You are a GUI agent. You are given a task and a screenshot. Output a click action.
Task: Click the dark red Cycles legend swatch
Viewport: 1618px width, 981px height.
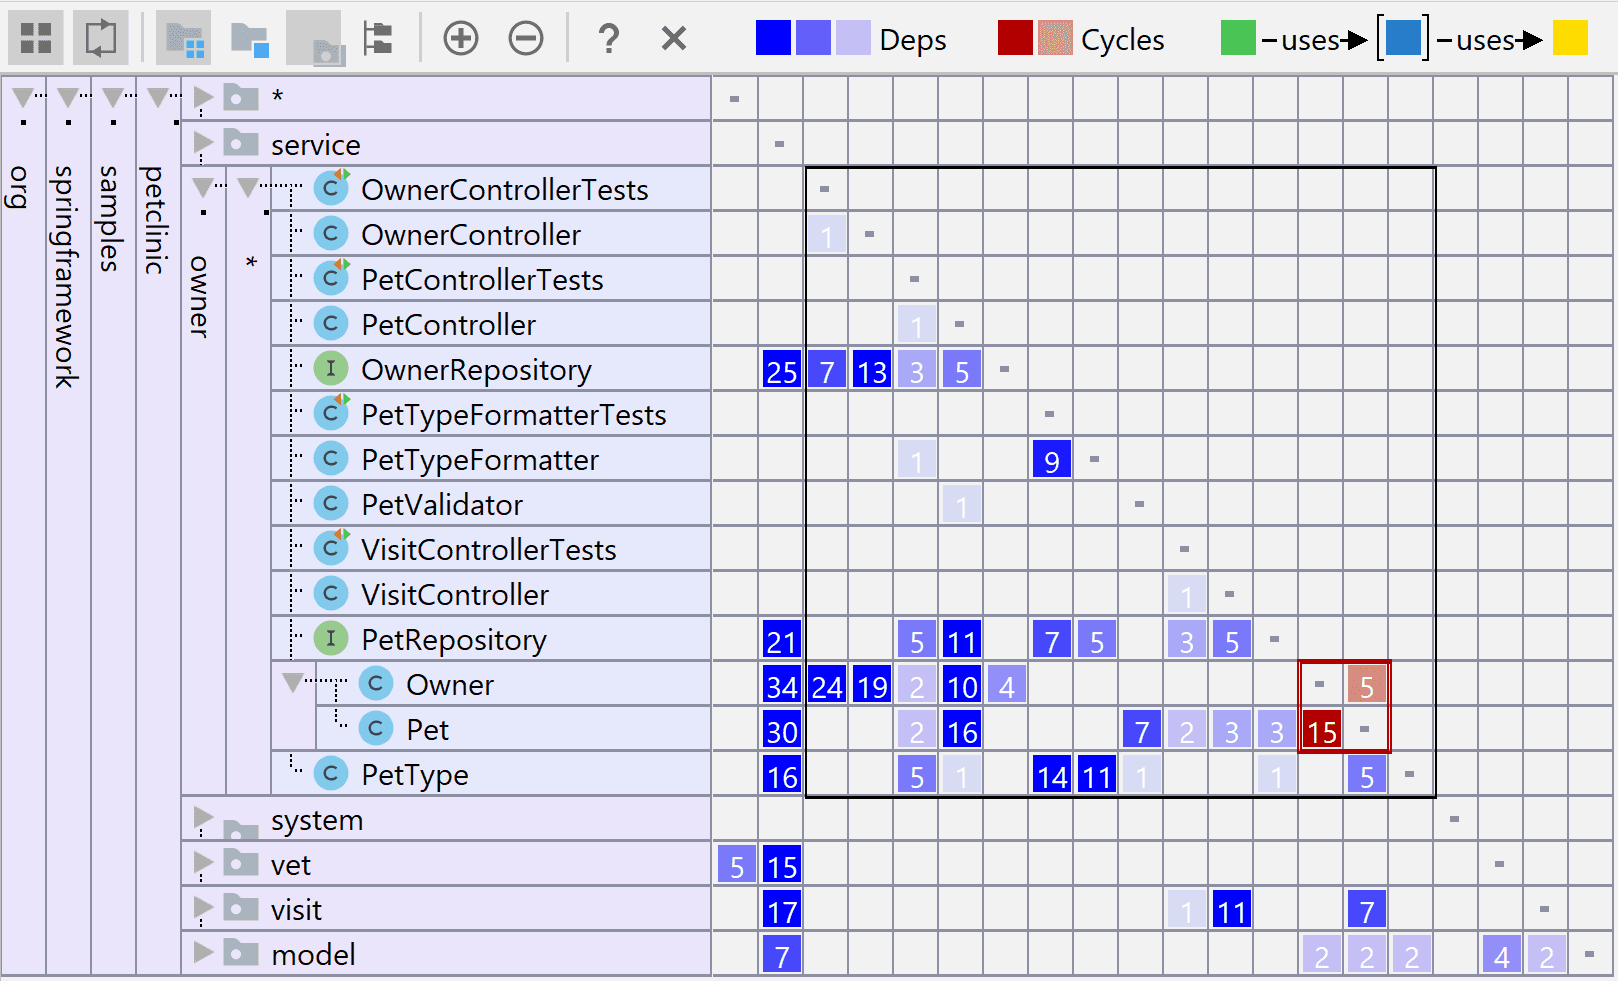[x=1014, y=39]
